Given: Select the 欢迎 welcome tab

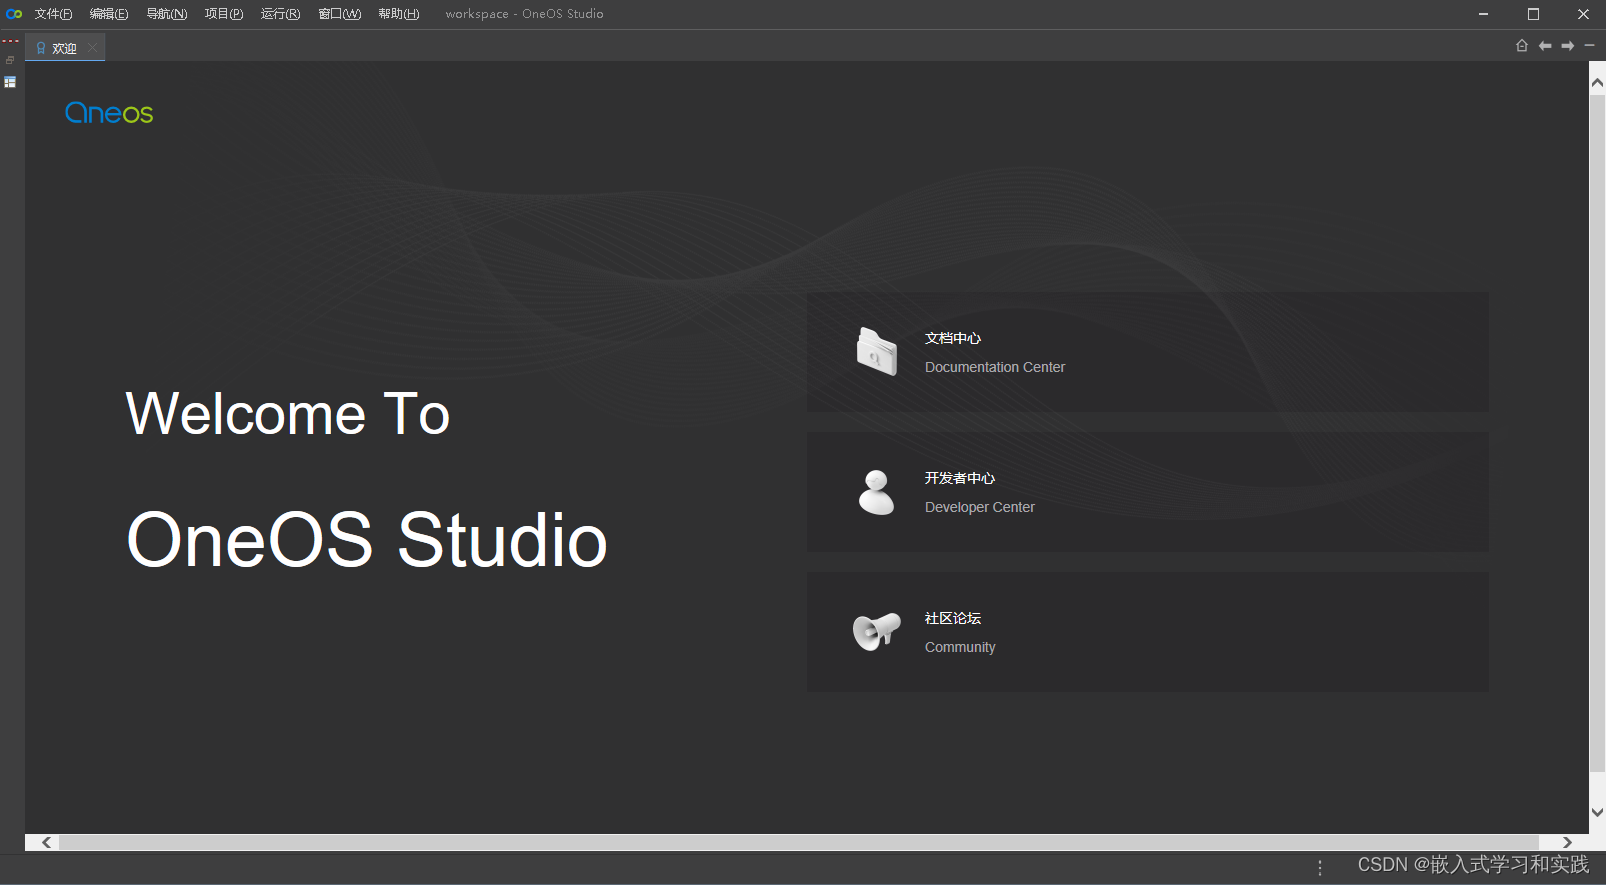Looking at the screenshot, I should click(64, 48).
